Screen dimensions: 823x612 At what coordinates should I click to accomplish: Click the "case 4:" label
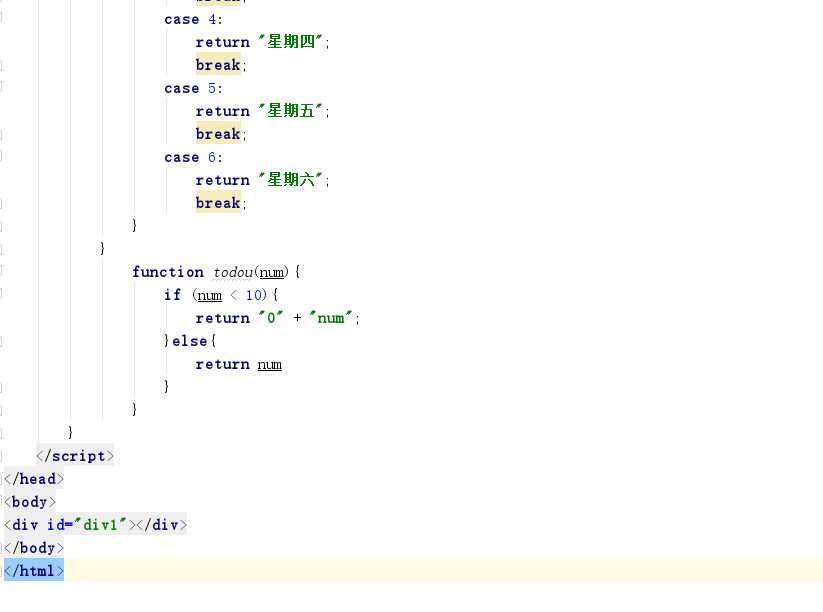[193, 20]
